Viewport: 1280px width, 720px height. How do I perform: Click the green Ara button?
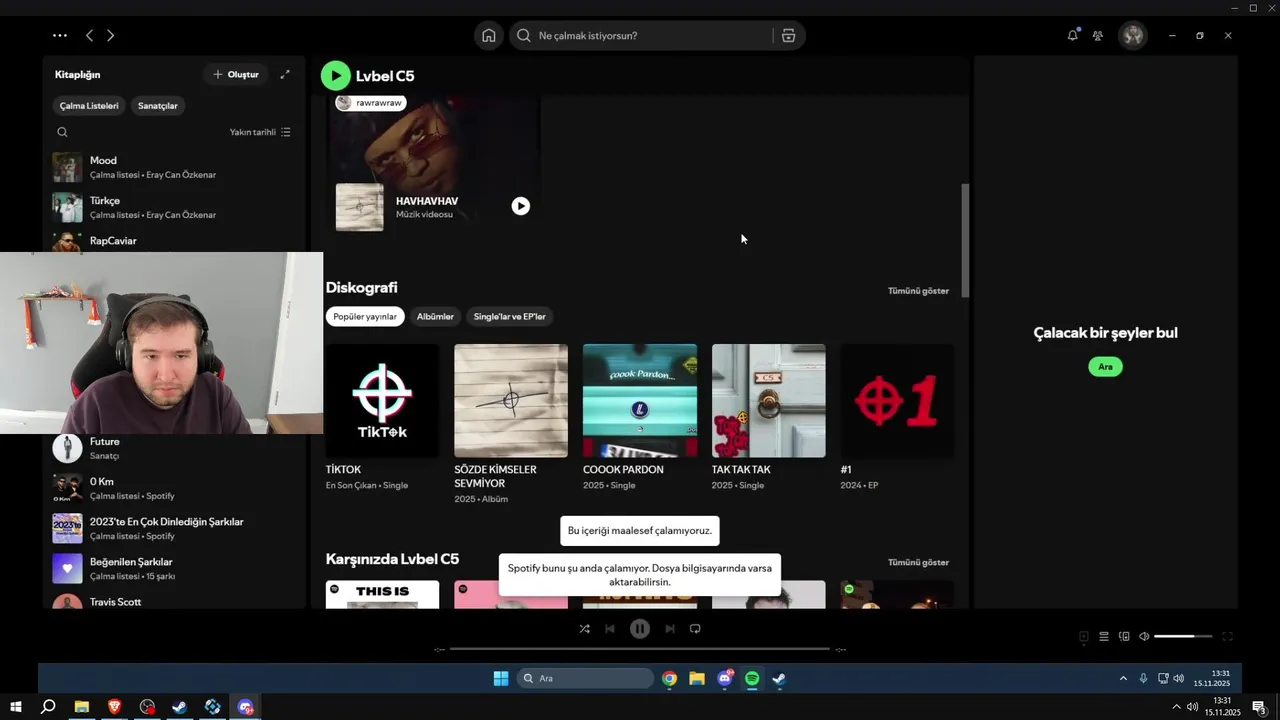(x=1105, y=367)
